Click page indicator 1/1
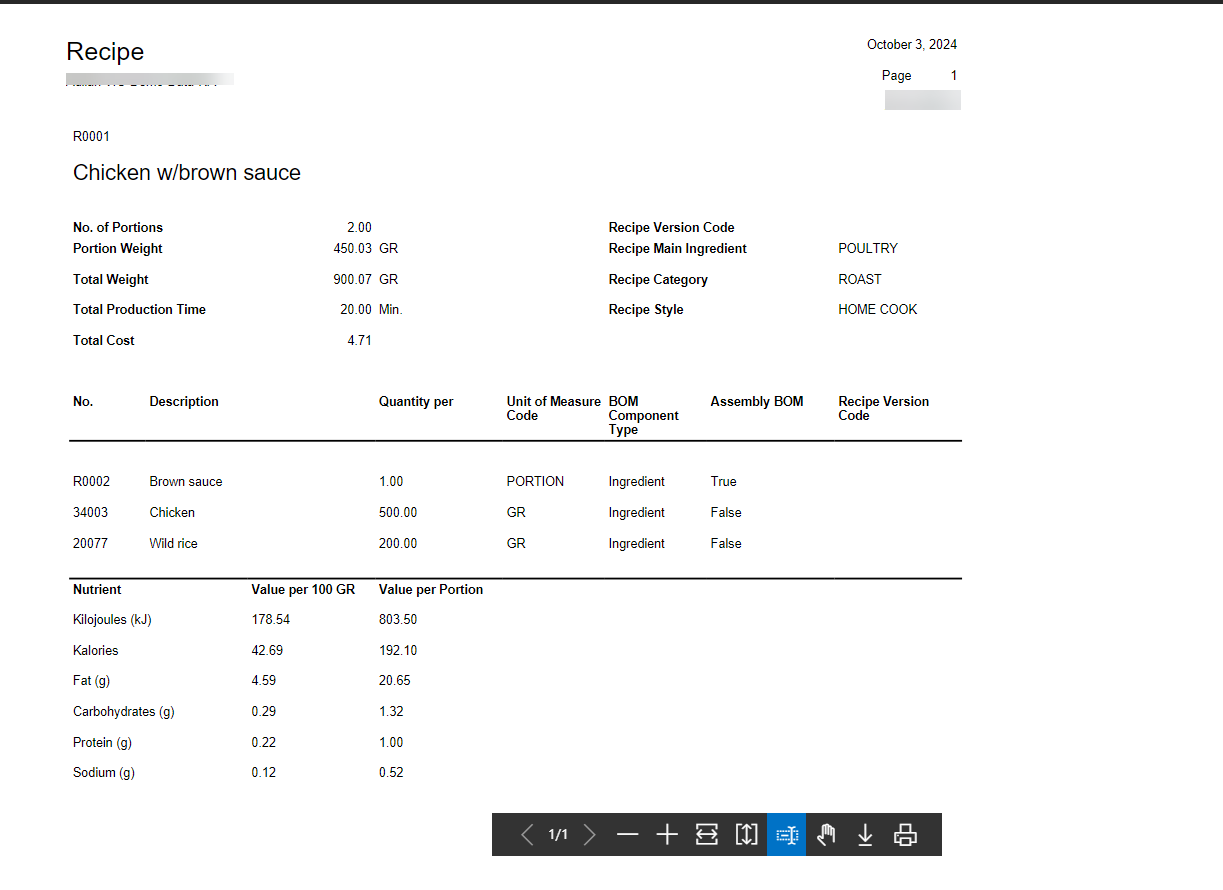1223x890 pixels. [x=558, y=834]
